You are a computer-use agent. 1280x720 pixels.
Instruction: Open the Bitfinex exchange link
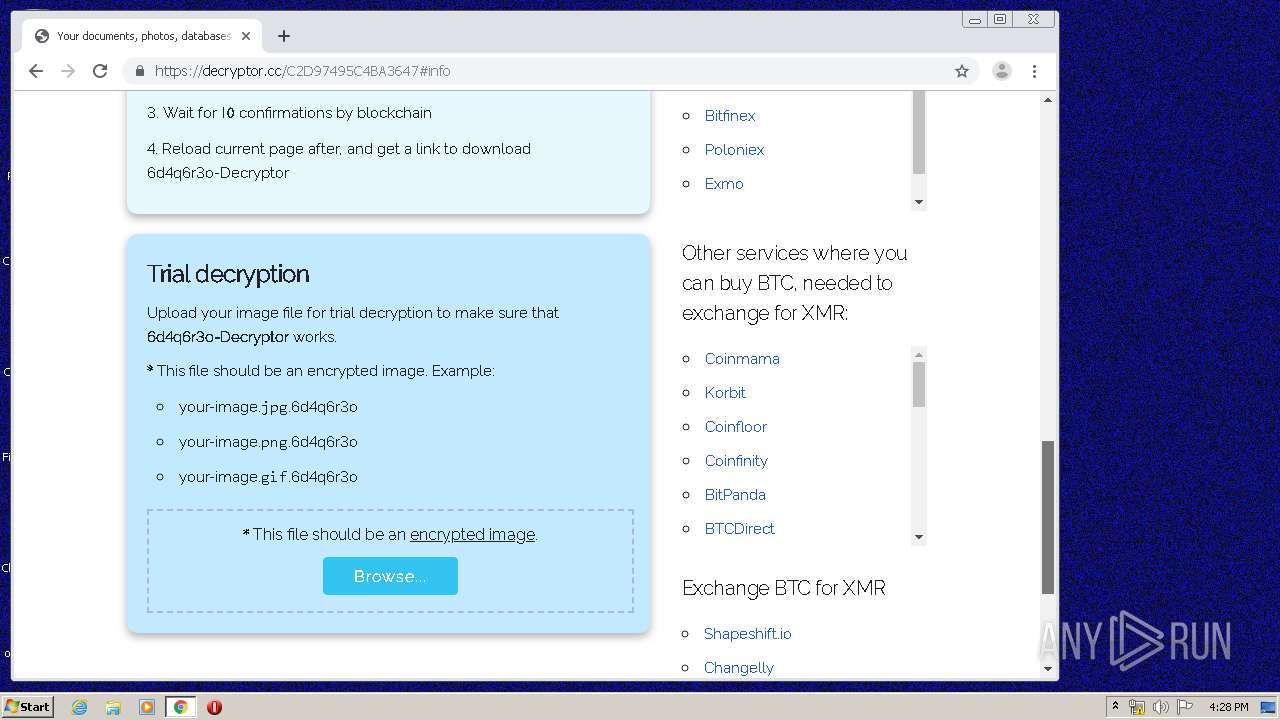tap(730, 116)
